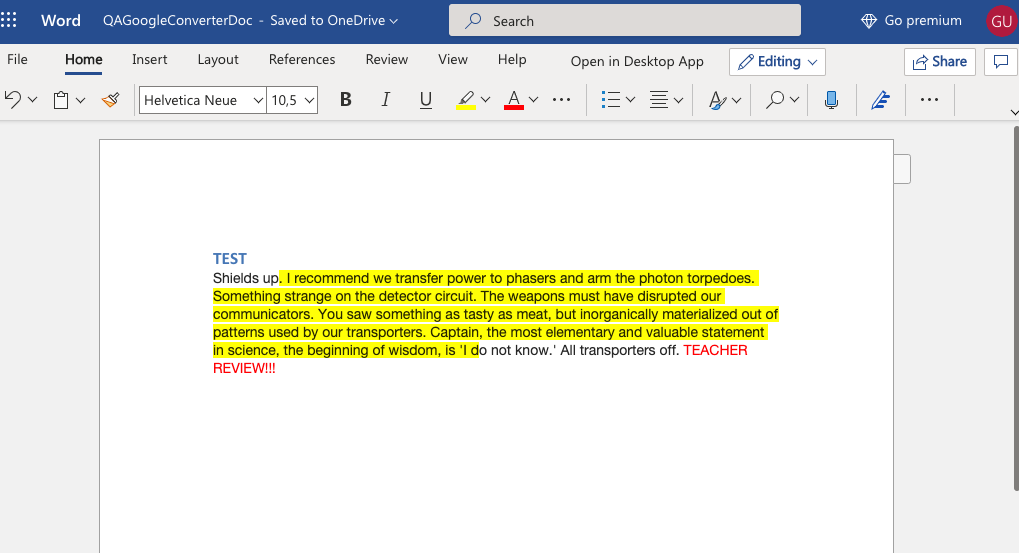Open the Paste options dropdown
1019x553 pixels.
(81, 100)
